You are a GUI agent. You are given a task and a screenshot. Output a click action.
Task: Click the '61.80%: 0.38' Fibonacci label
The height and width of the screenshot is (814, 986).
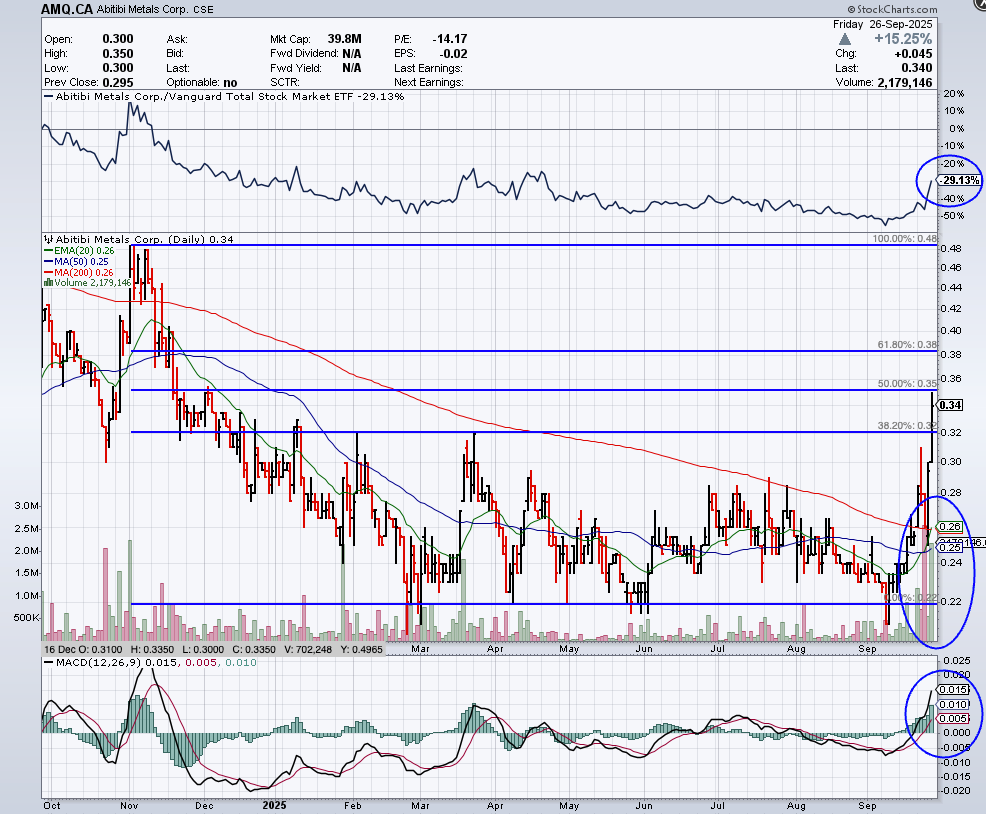click(907, 345)
